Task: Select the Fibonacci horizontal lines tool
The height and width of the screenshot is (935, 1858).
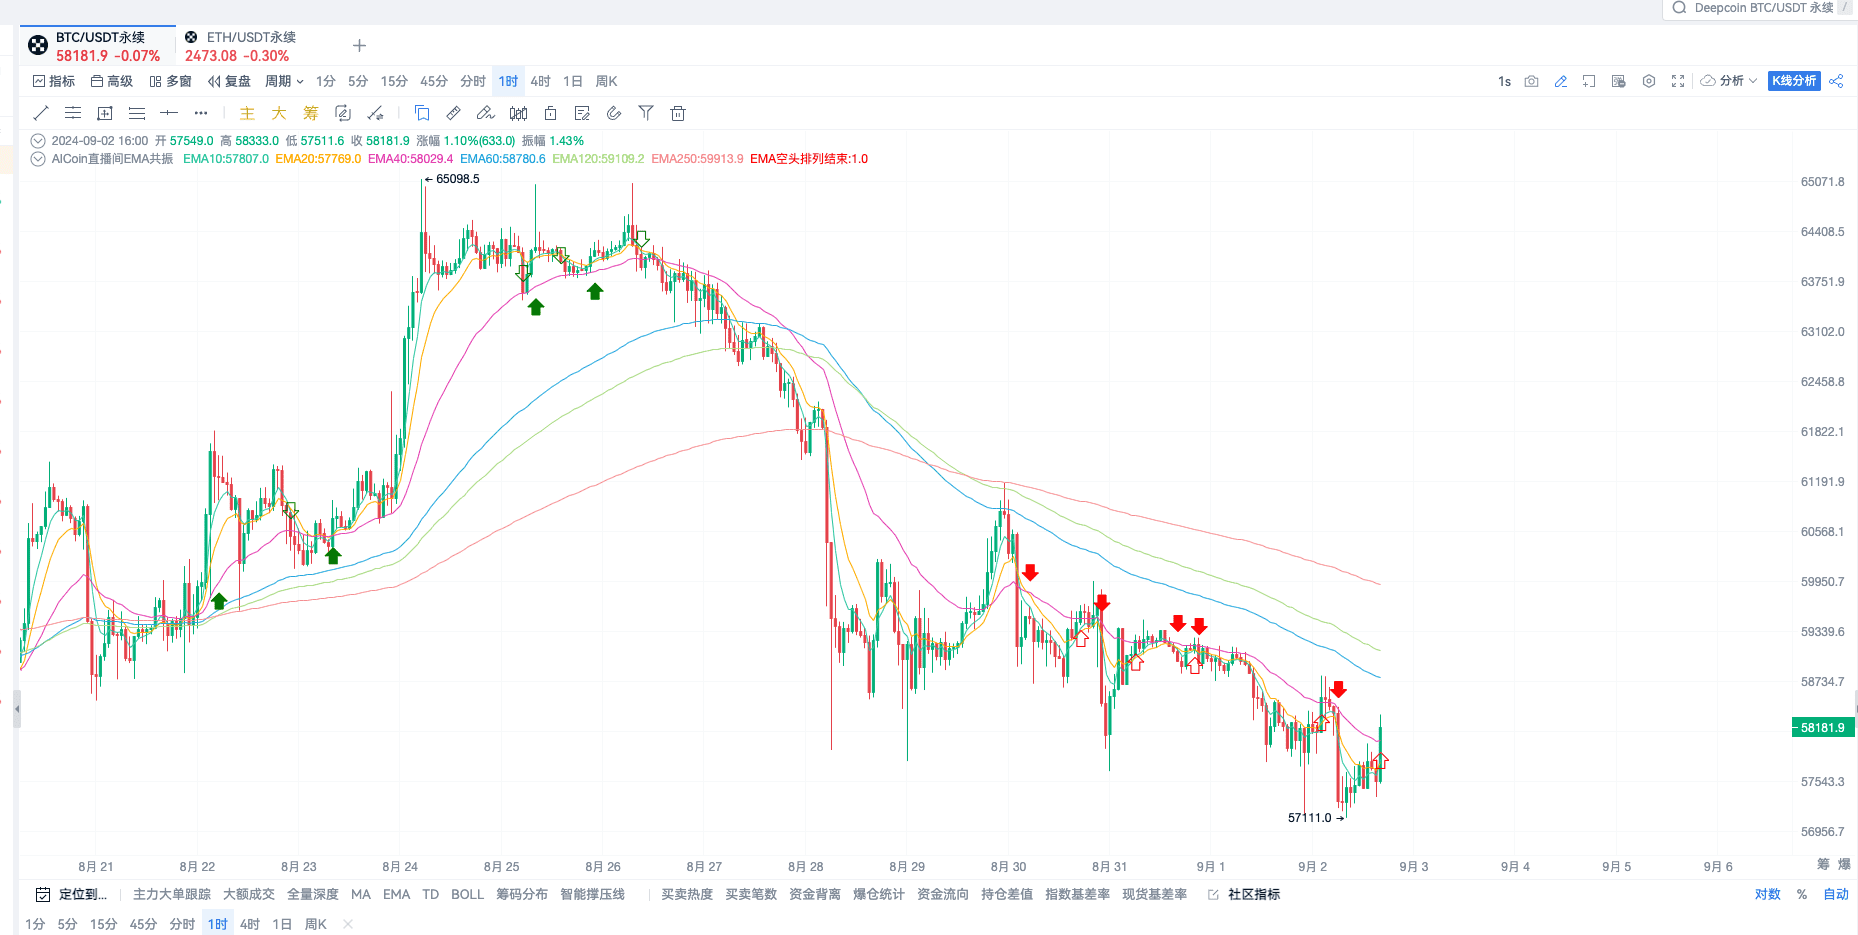Action: tap(137, 113)
